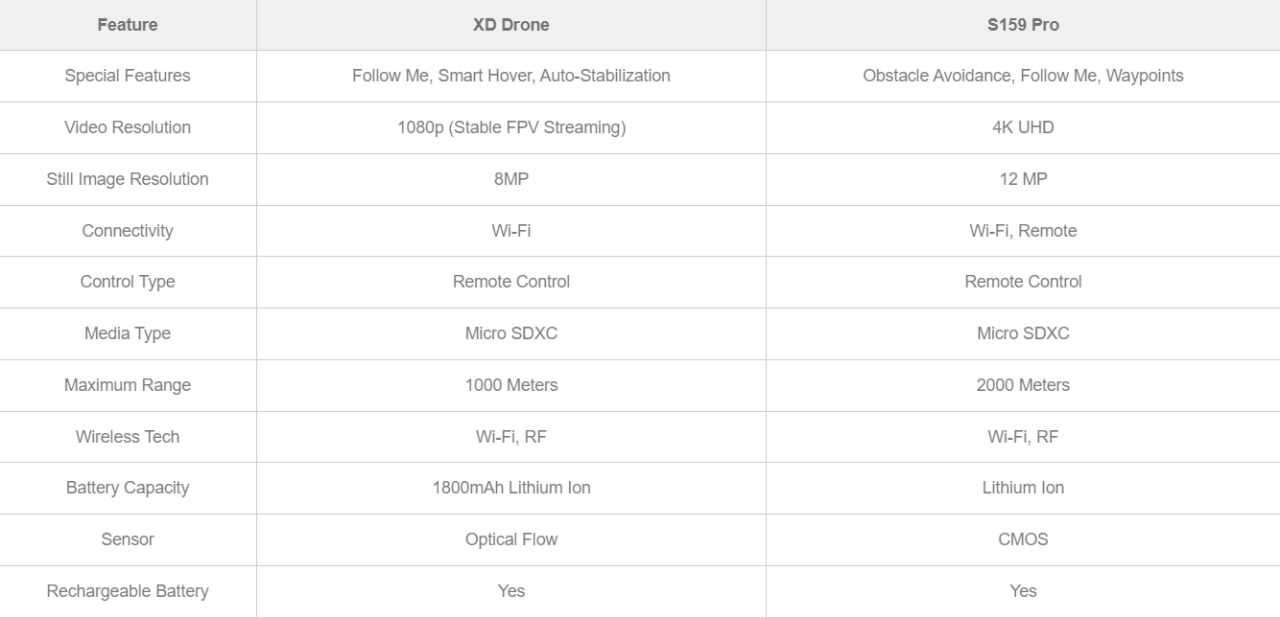
Task: Click the Rechargeable Battery row label
Action: 127,591
